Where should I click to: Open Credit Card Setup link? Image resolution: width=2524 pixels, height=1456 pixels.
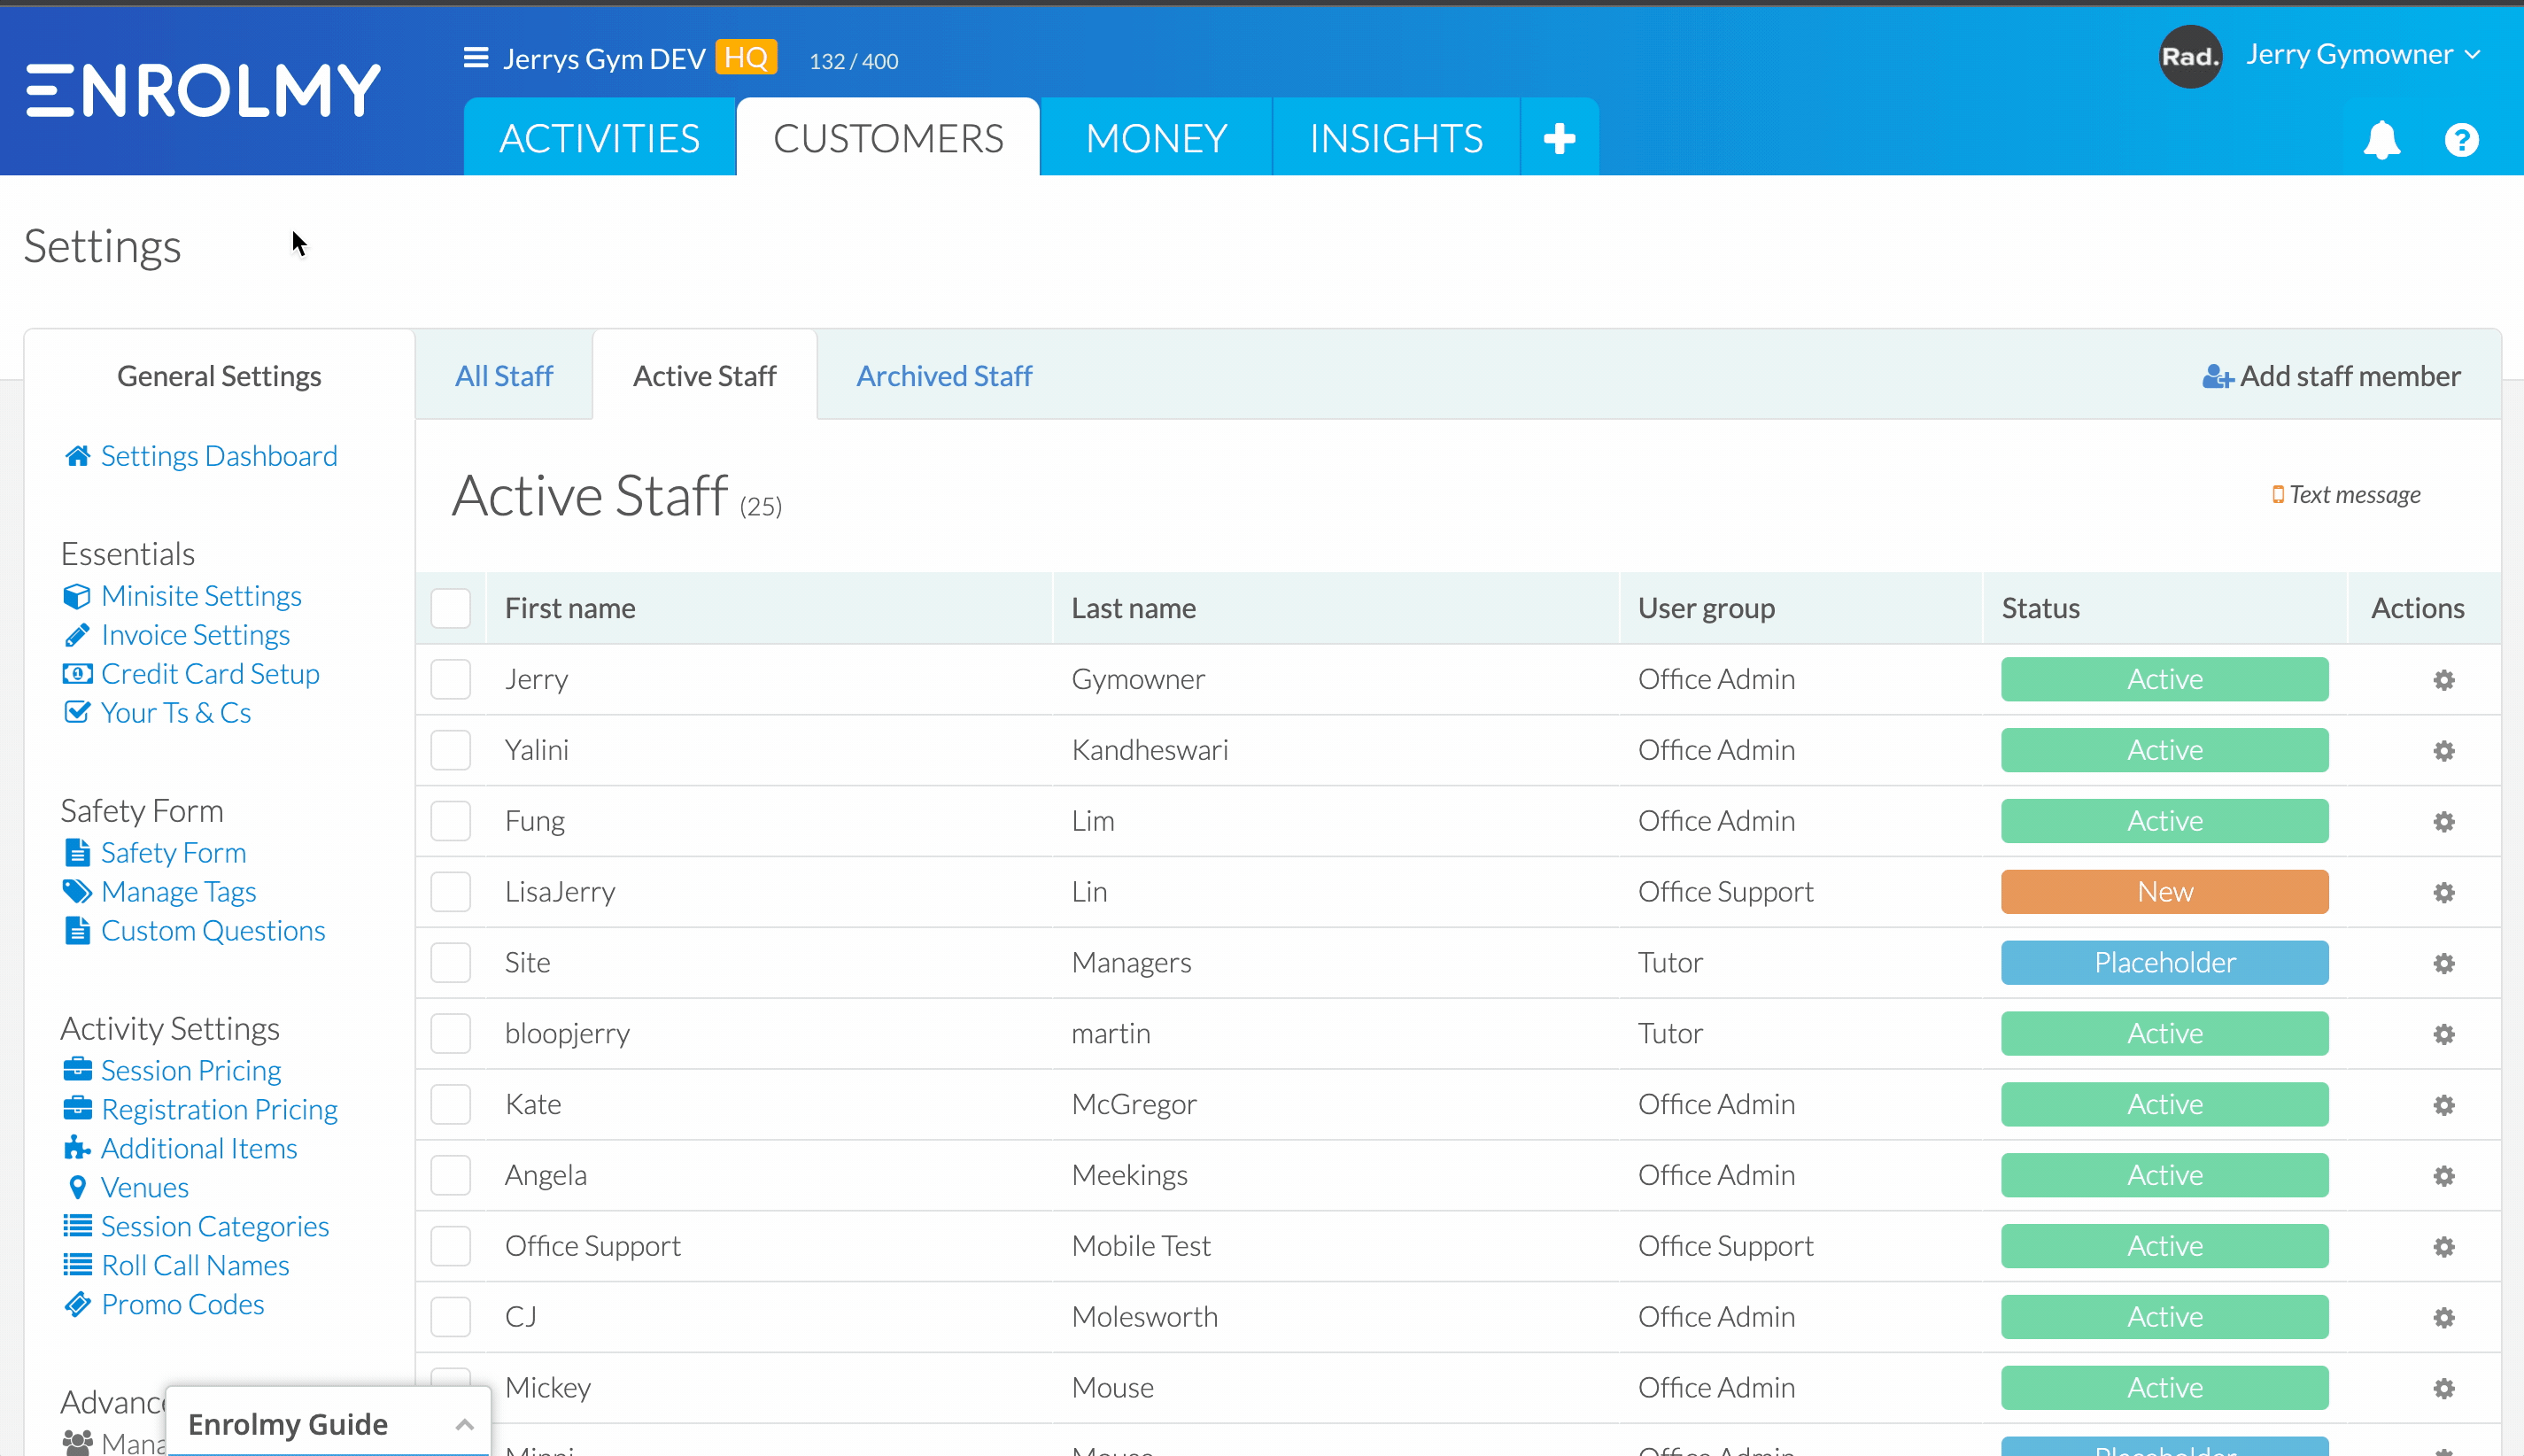pos(210,674)
